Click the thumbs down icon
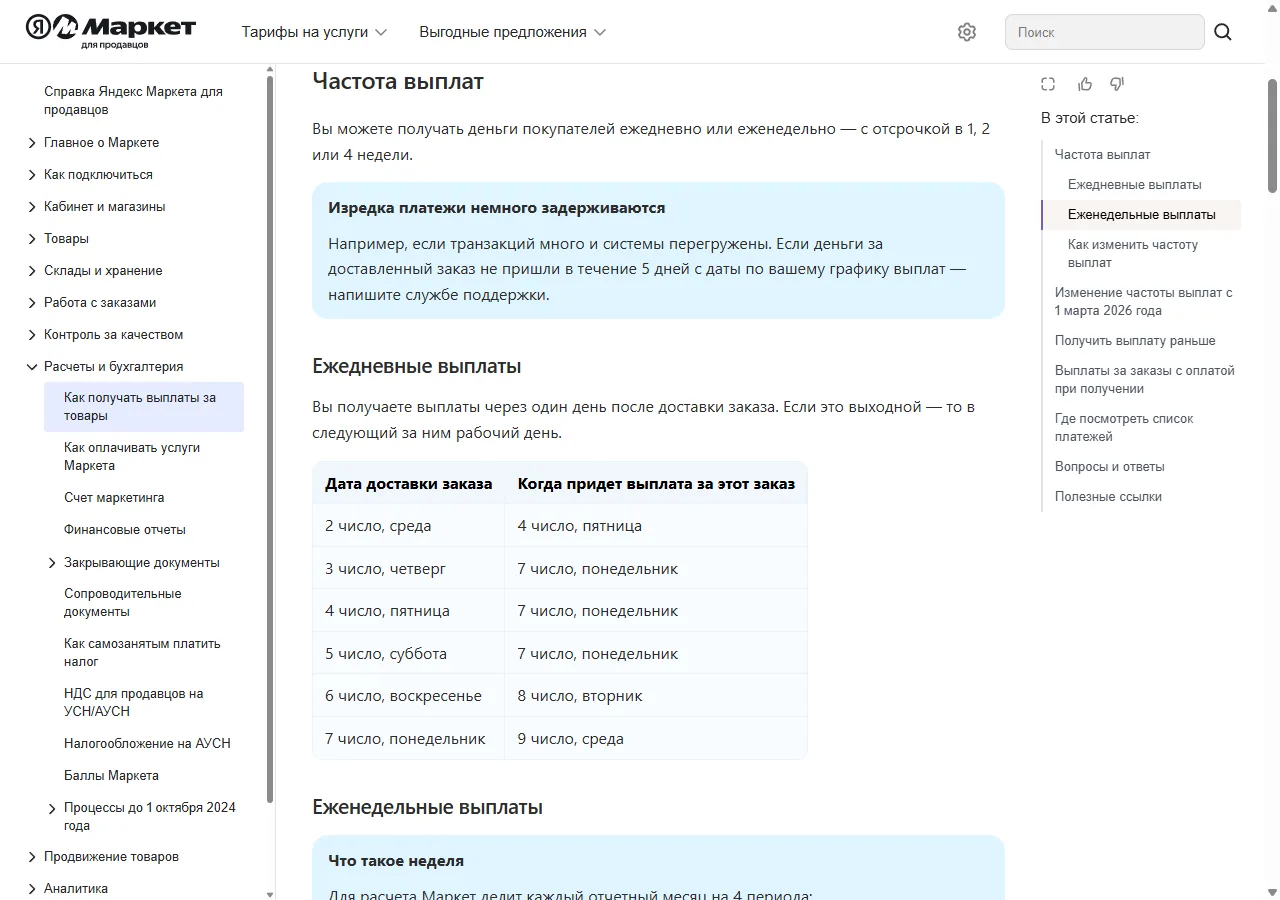 1118,84
